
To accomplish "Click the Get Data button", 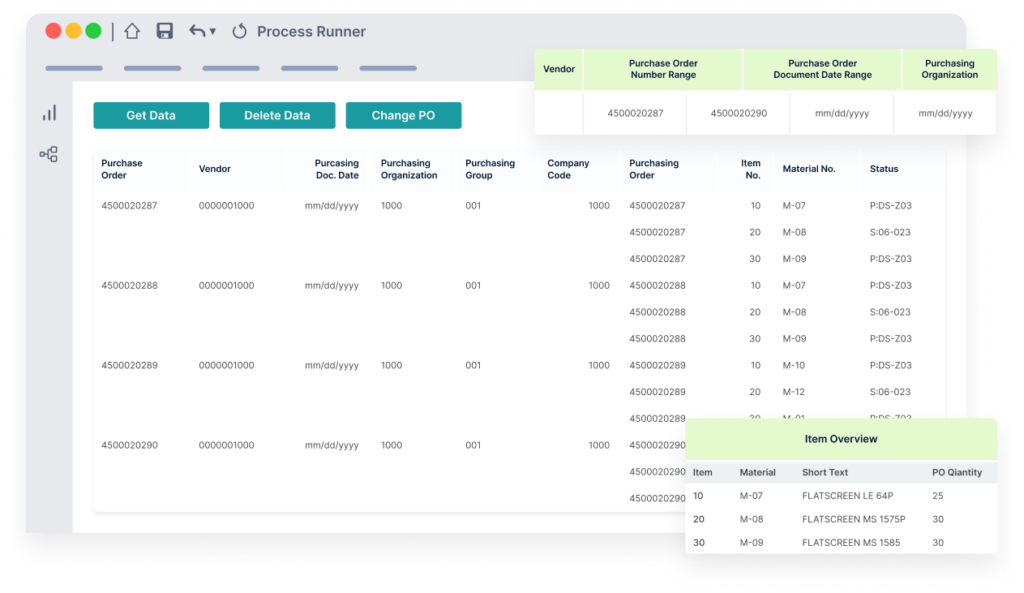I will 151,115.
